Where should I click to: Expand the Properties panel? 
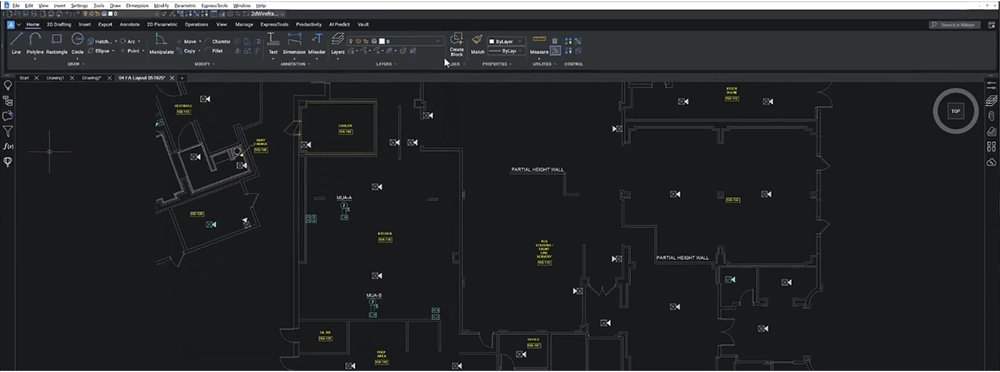pyautogui.click(x=496, y=64)
